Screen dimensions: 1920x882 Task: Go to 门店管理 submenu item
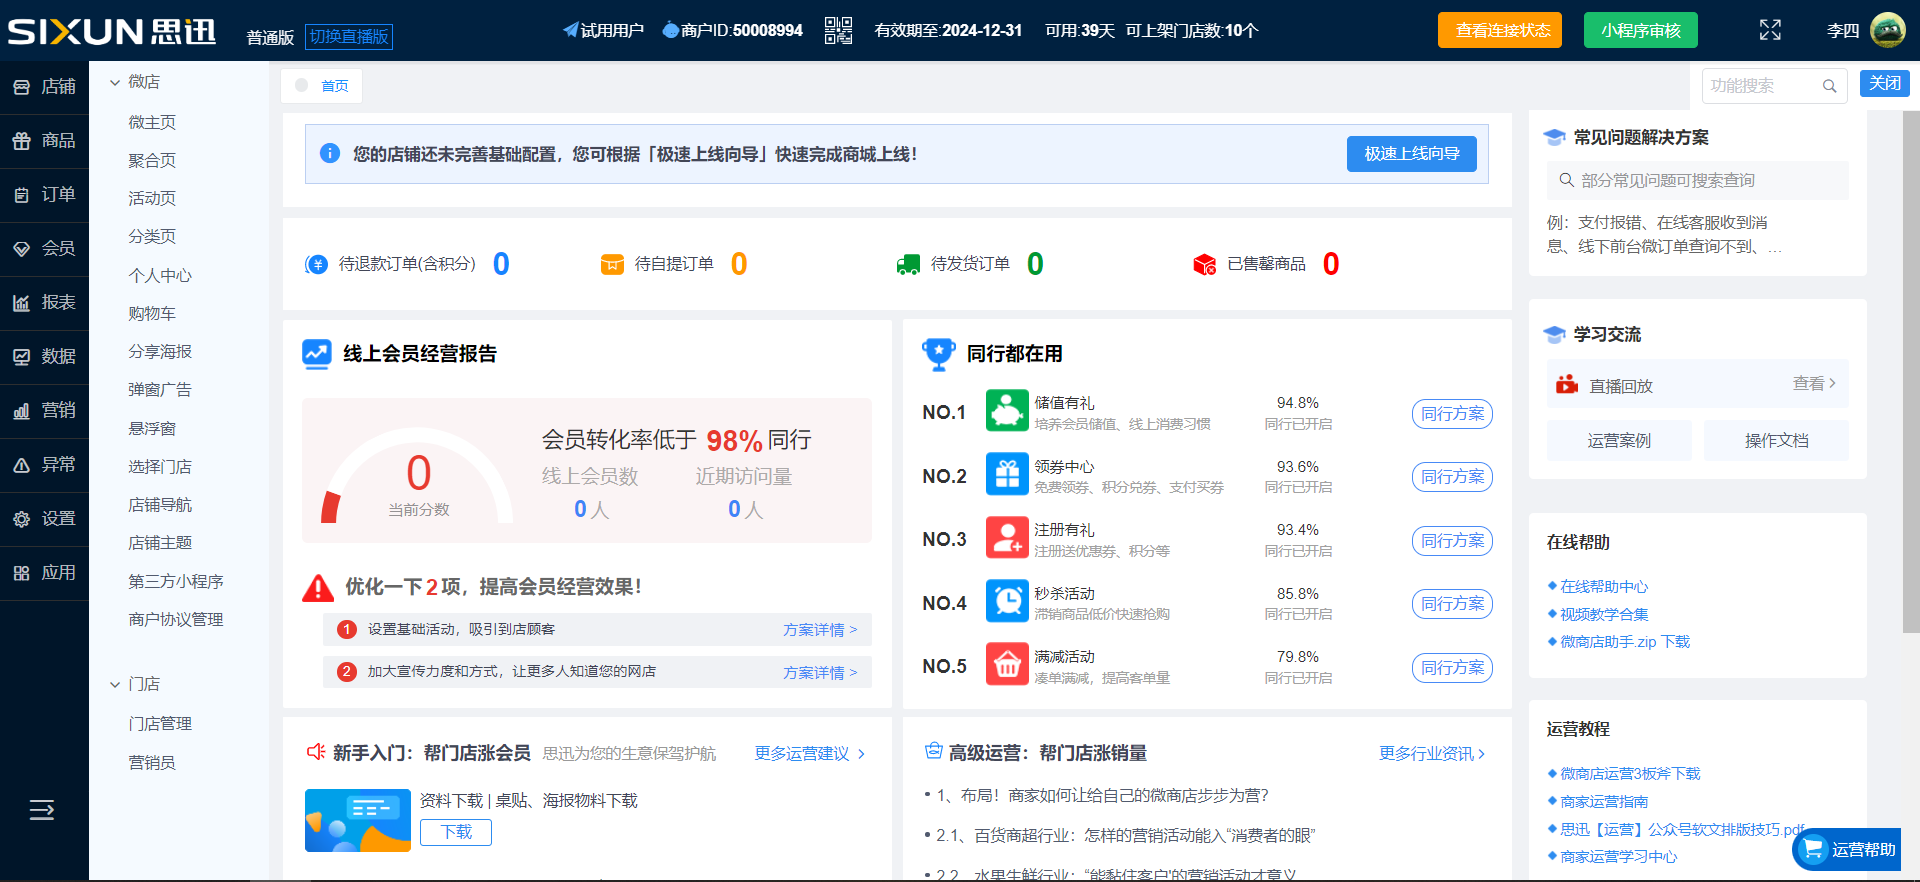(x=160, y=724)
